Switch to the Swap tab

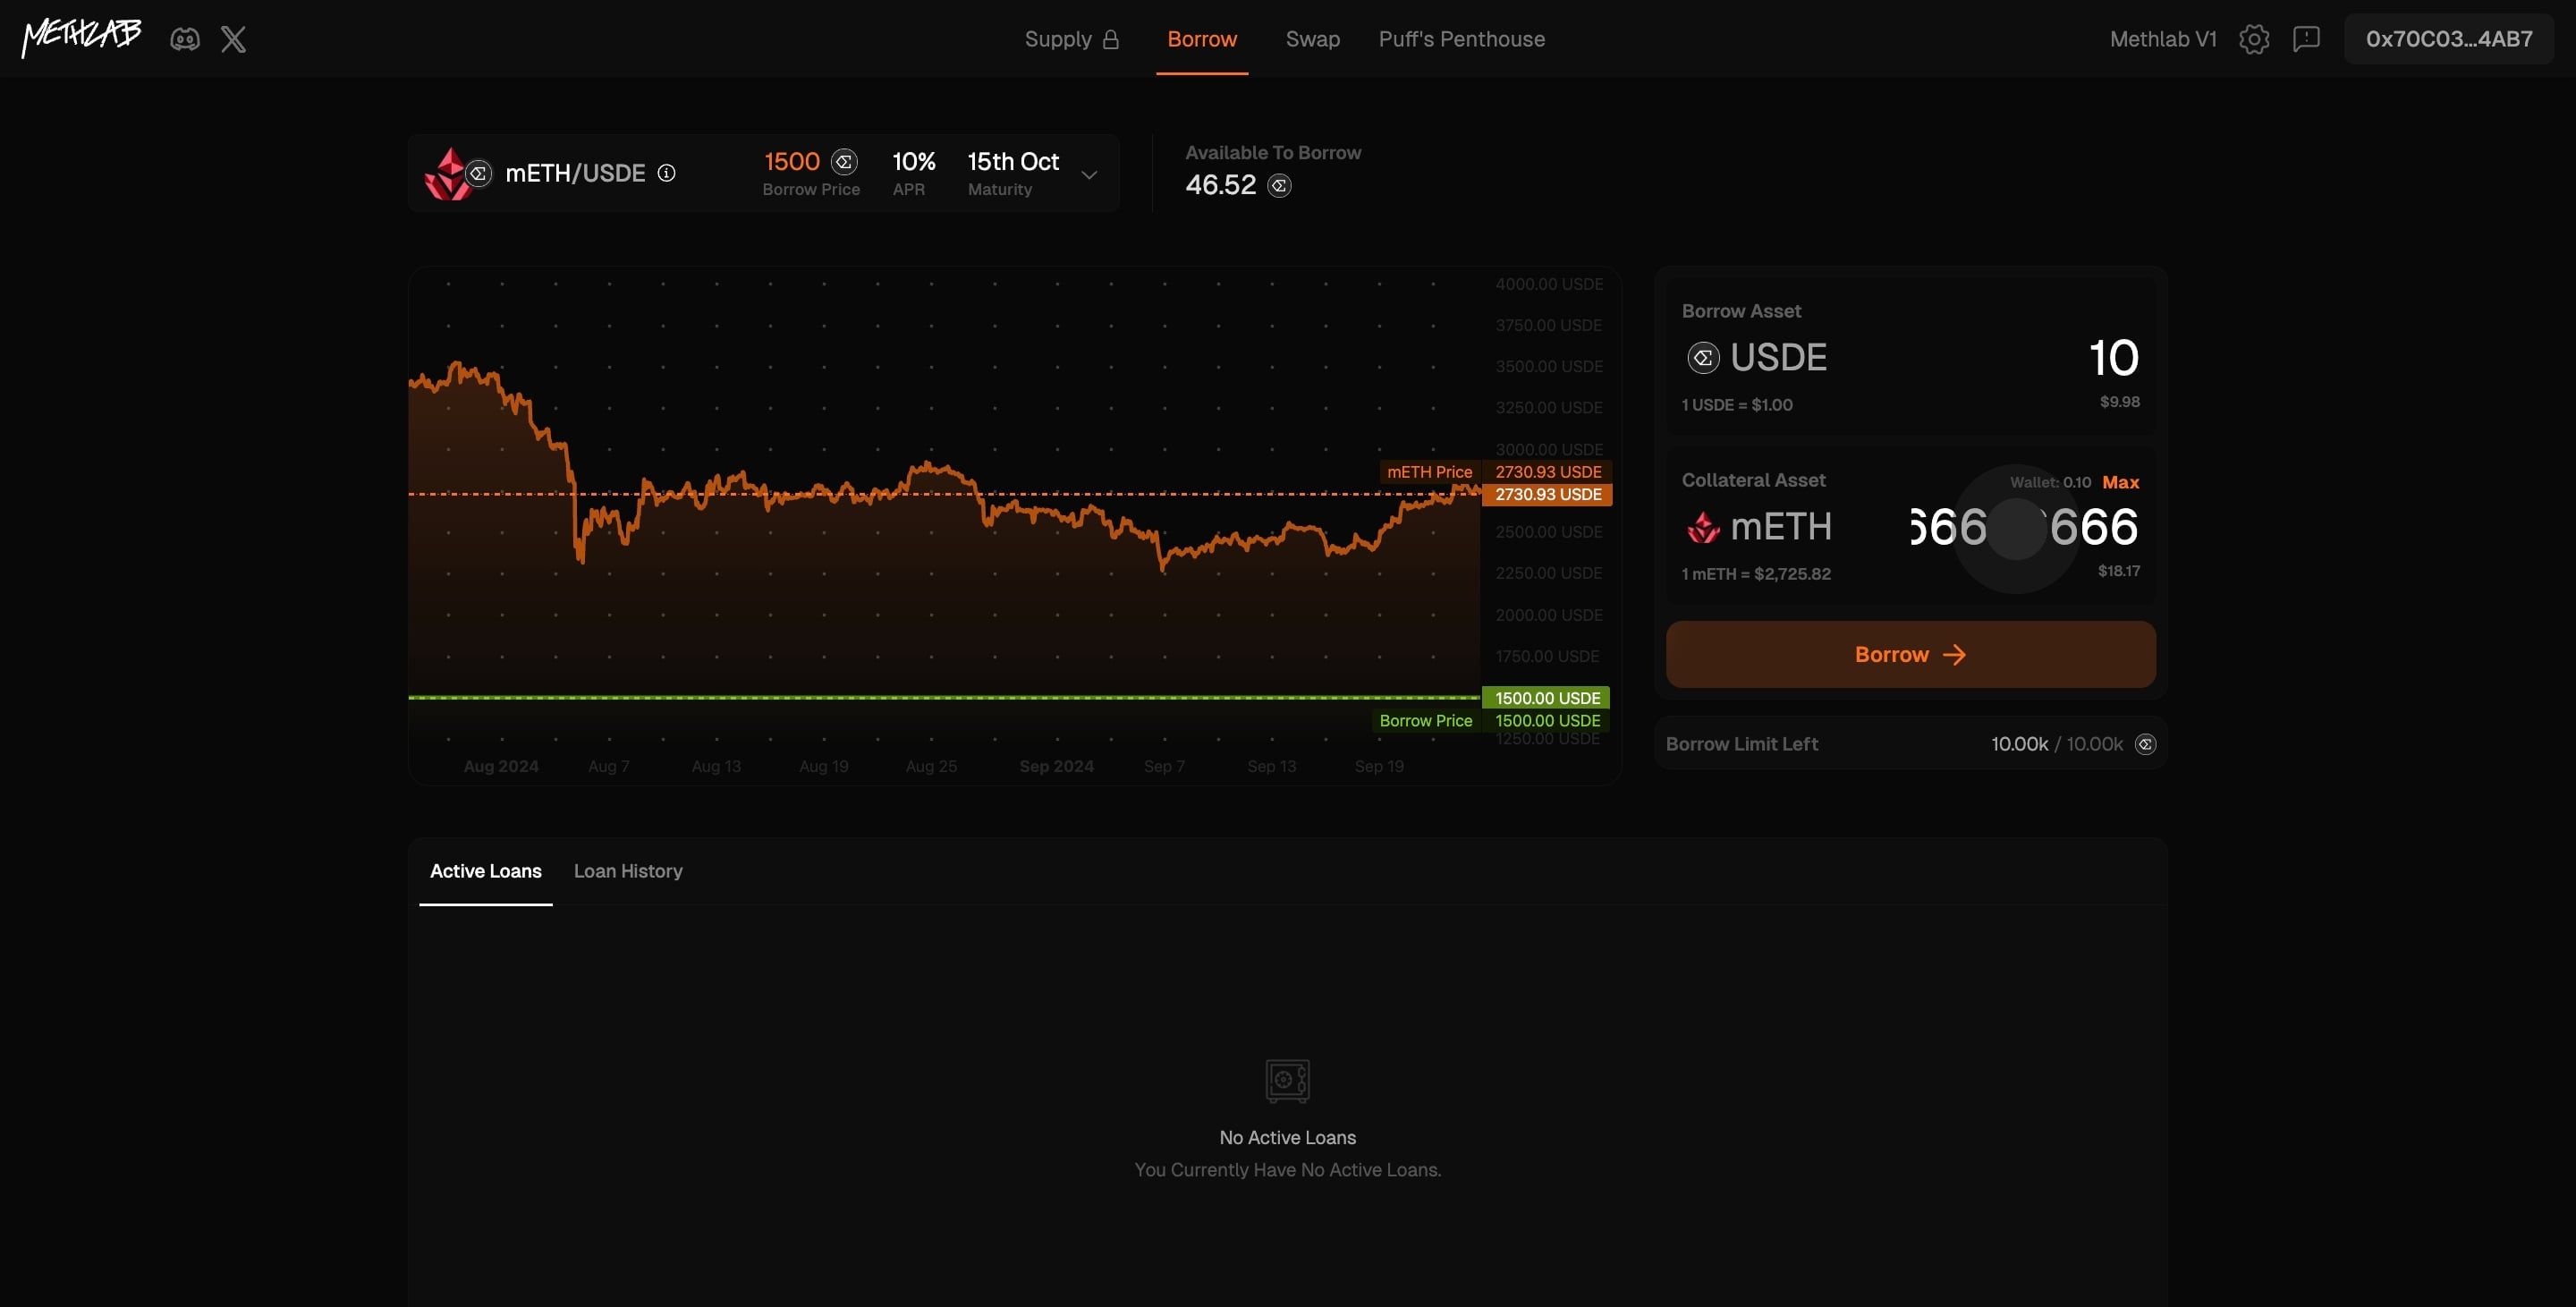pyautogui.click(x=1312, y=39)
